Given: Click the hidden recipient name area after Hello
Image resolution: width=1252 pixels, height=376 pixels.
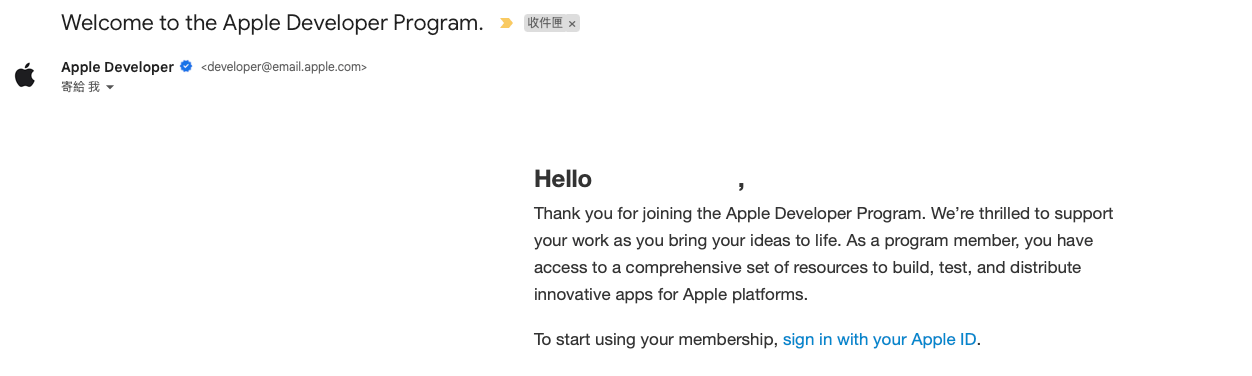Looking at the screenshot, I should pos(665,179).
